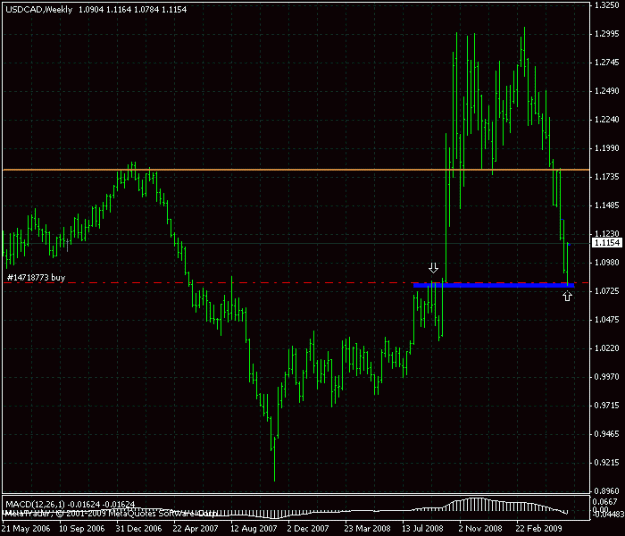The height and width of the screenshot is (536, 625).
Task: Click the 1.1990 price scale label
Action: tap(607, 148)
